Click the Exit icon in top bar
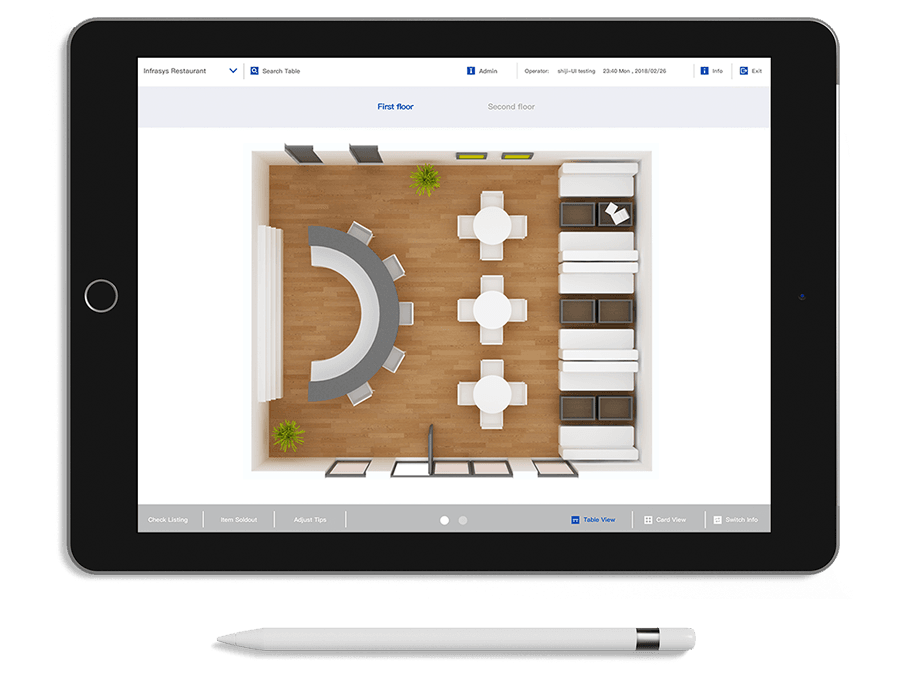This screenshot has width=900, height=691. coord(742,71)
